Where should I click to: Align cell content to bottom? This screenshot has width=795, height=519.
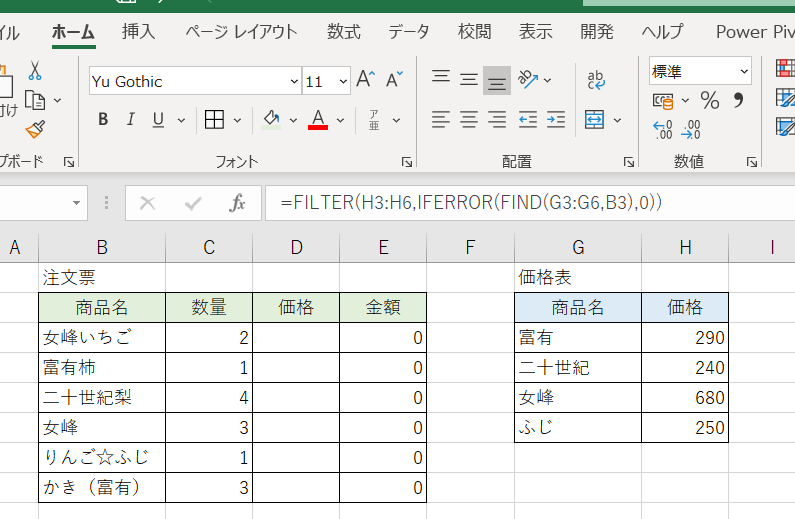point(496,82)
